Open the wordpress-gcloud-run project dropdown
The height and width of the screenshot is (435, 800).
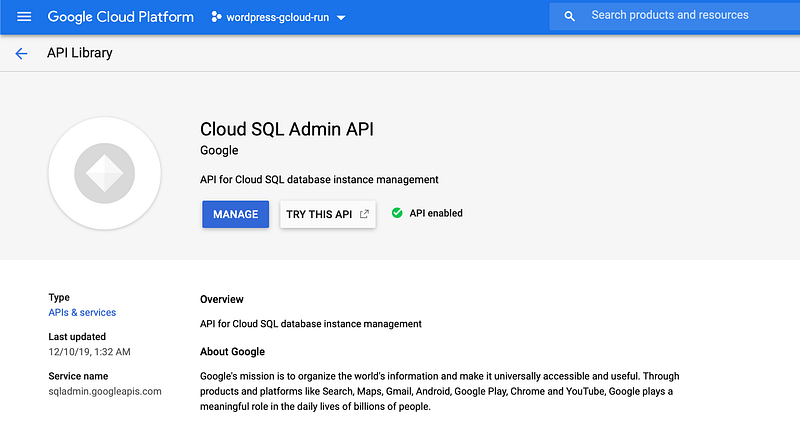279,17
